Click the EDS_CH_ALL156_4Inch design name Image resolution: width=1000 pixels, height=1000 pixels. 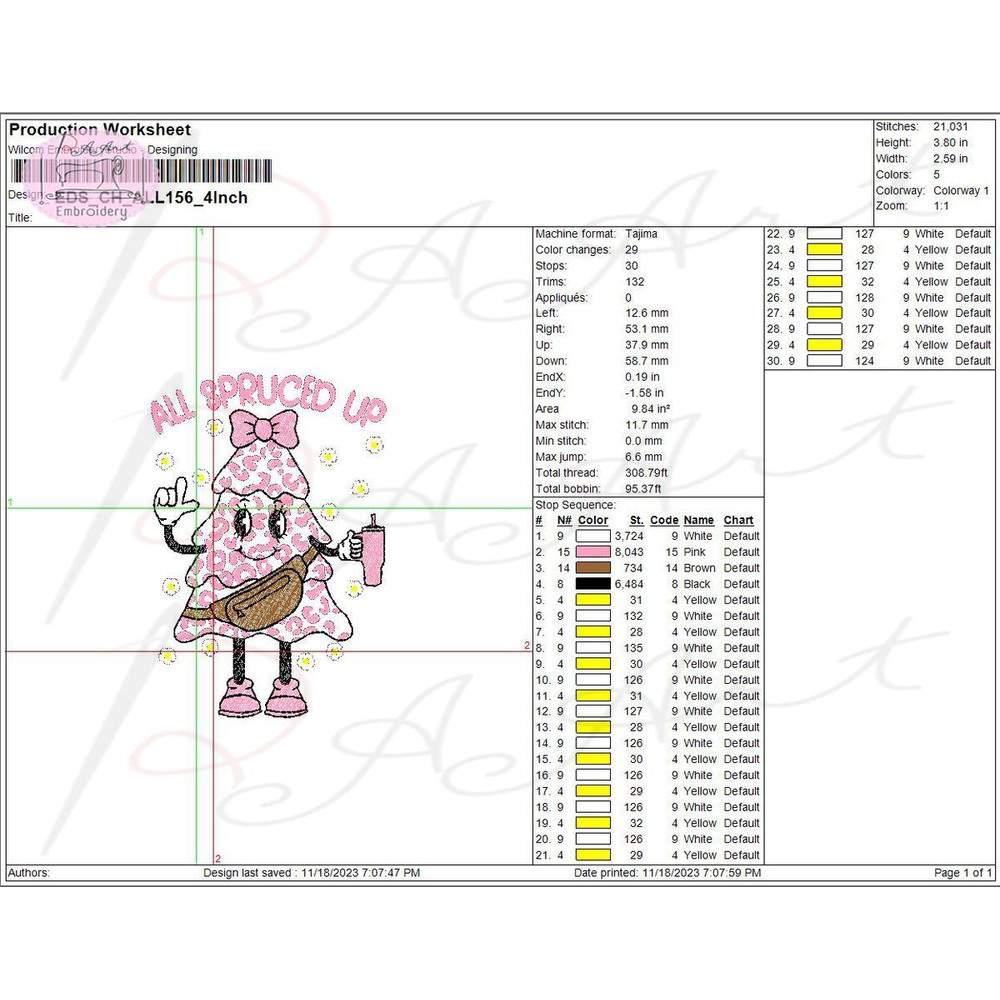click(150, 198)
